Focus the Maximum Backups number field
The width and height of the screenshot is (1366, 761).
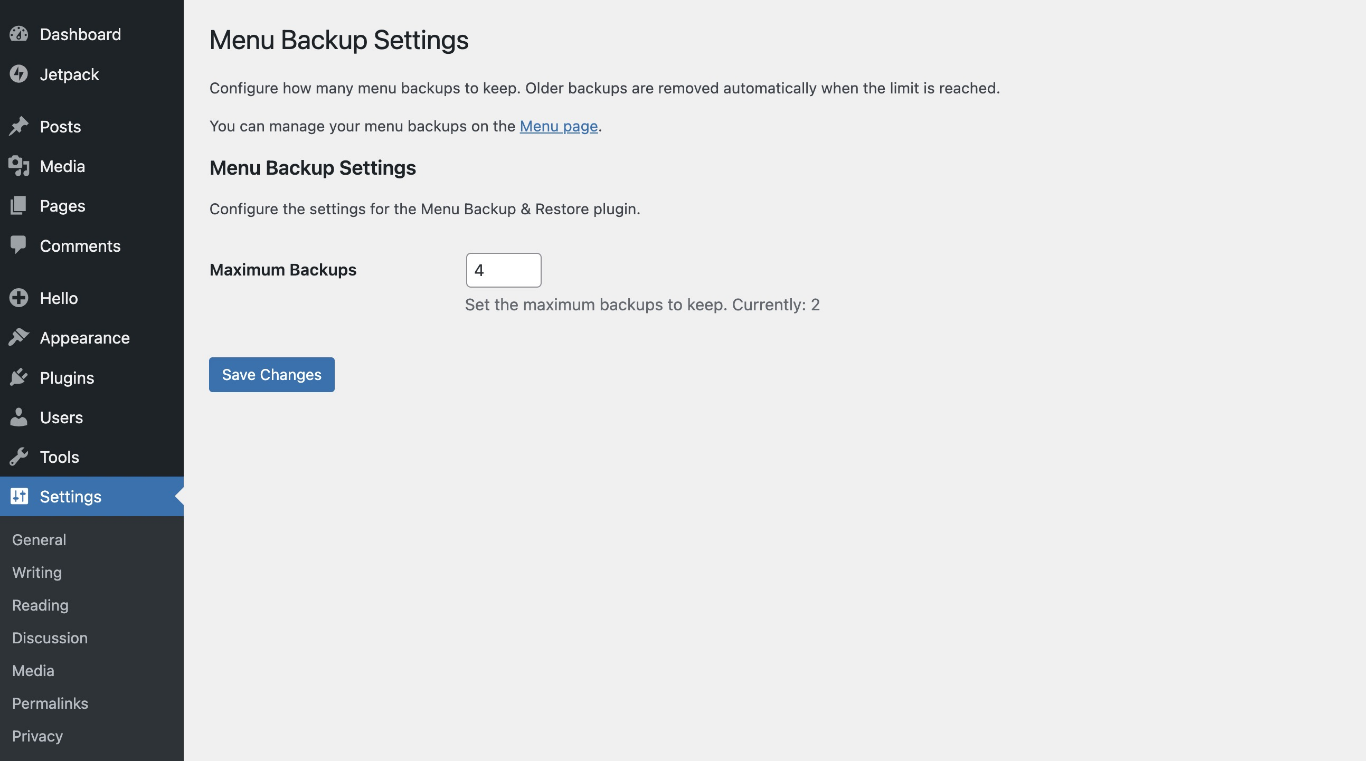[503, 271]
